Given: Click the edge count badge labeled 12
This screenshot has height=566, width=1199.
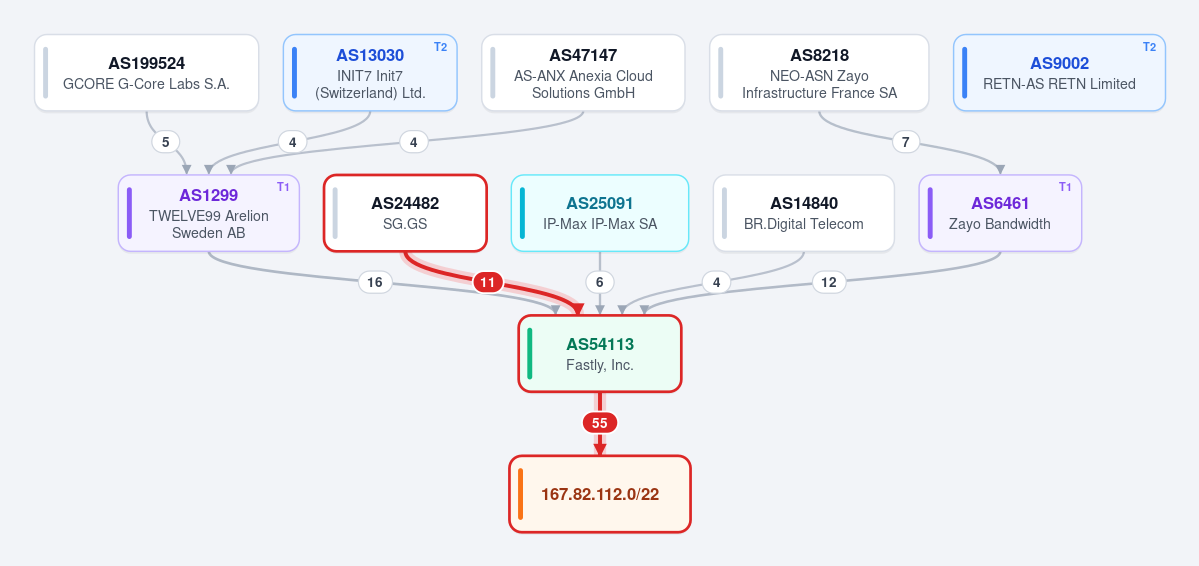Looking at the screenshot, I should coord(829,282).
